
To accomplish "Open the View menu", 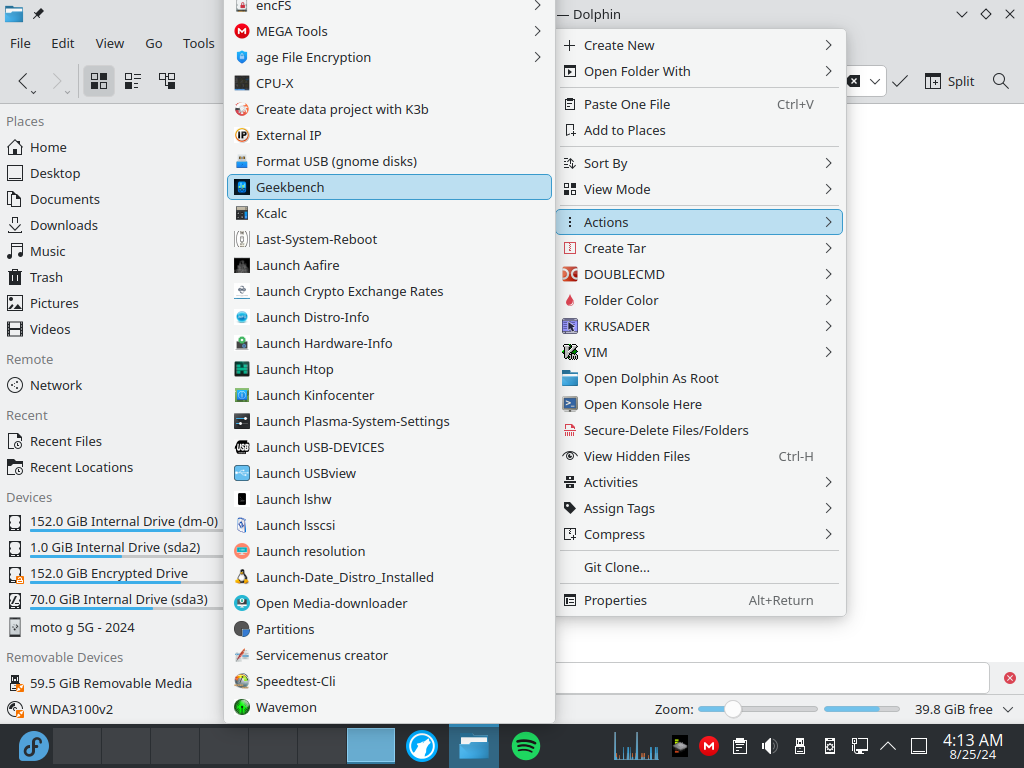I will pos(110,43).
